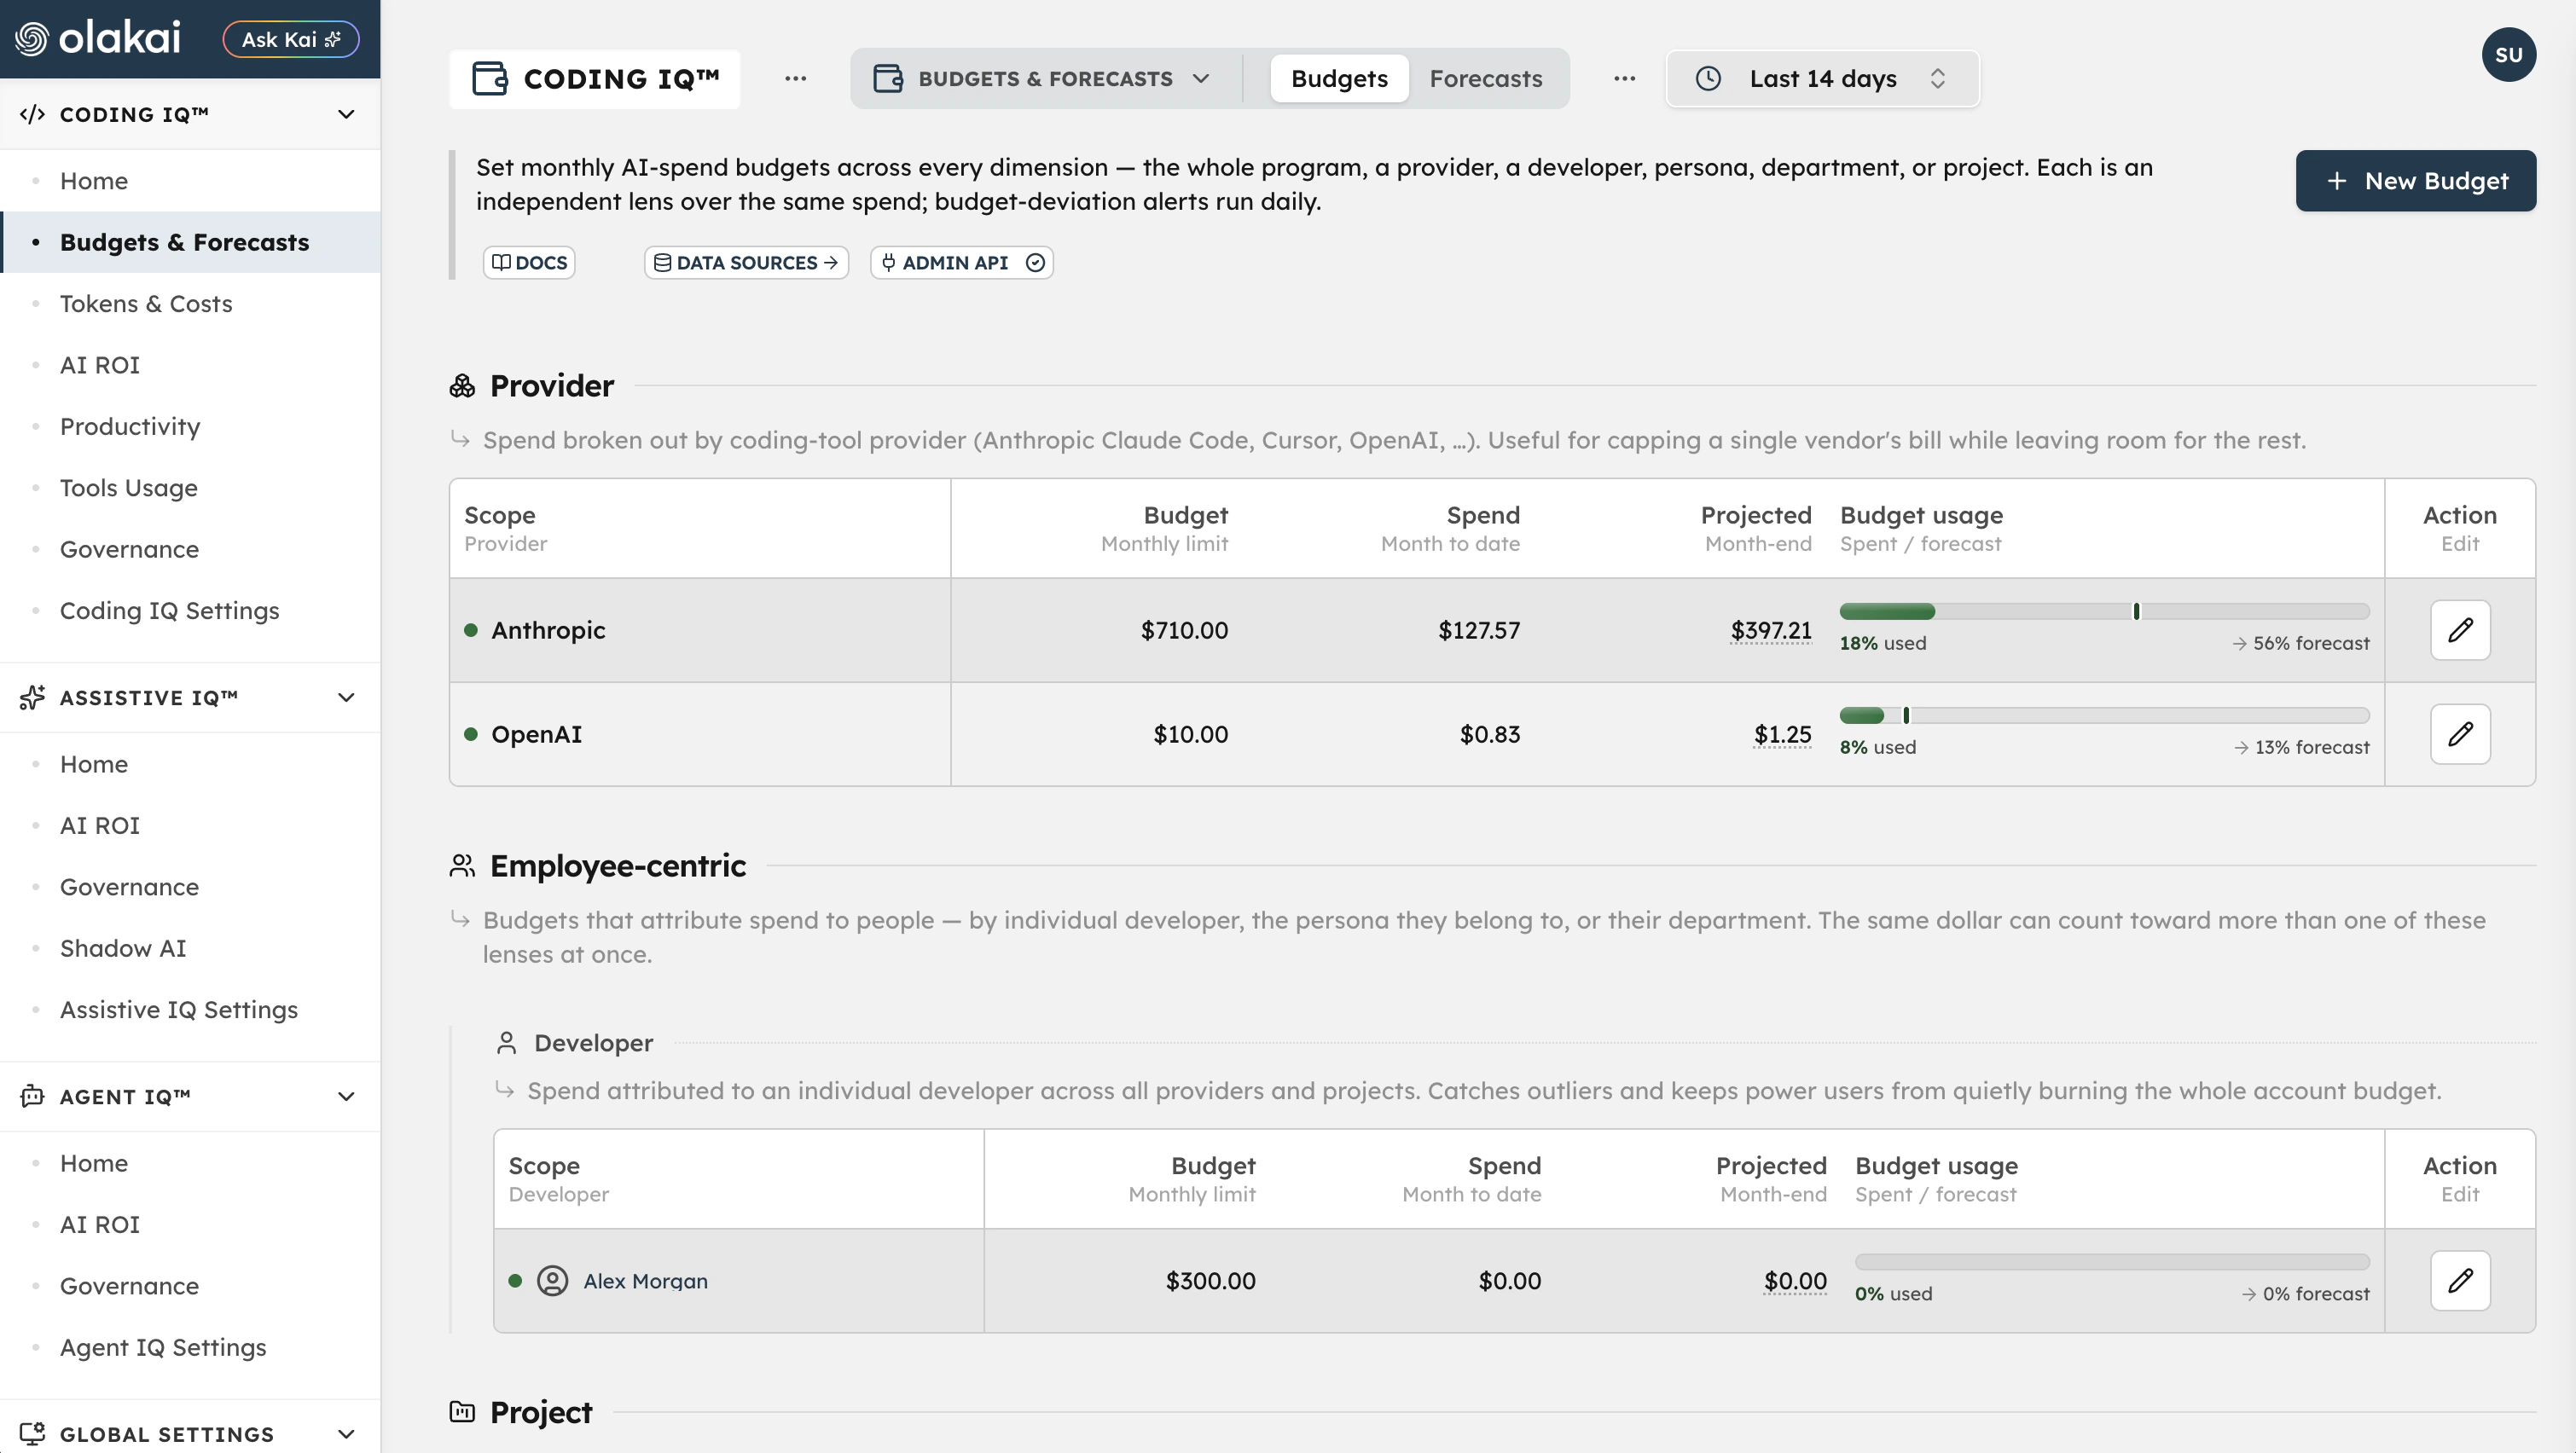
Task: Click the Employee-centric people icon
Action: (x=462, y=866)
